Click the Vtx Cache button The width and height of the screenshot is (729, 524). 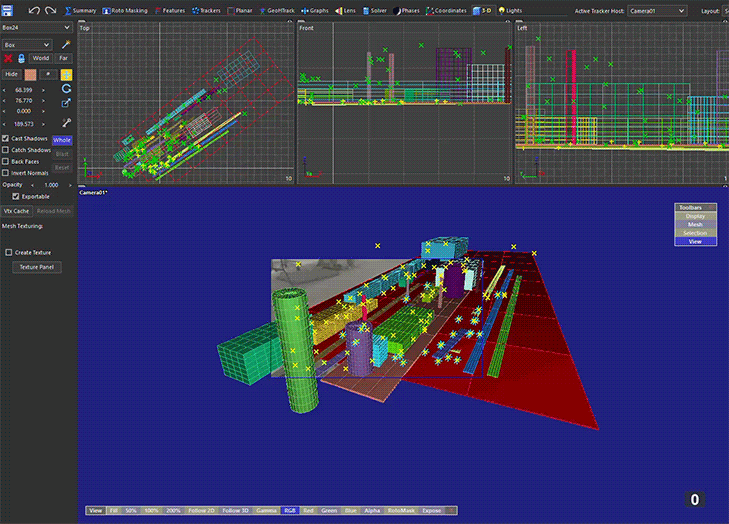click(x=16, y=211)
